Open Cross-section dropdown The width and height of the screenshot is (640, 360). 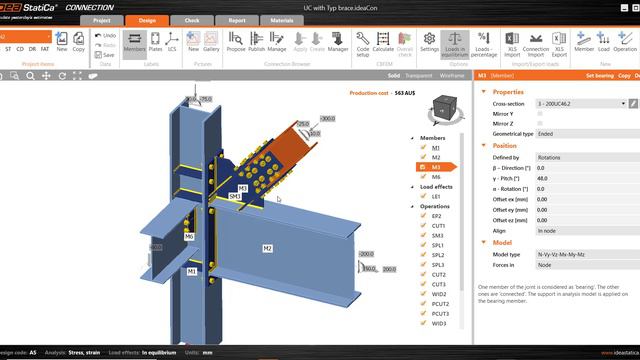pos(581,104)
